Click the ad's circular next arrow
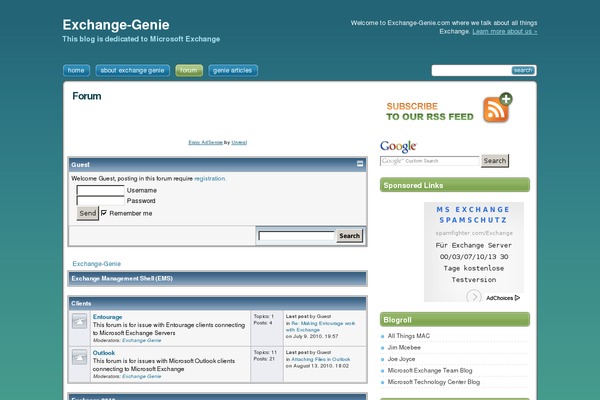This screenshot has width=600, height=400. coord(474,296)
